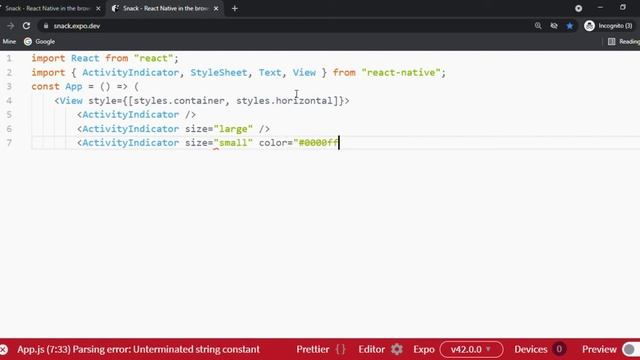The height and width of the screenshot is (360, 640).
Task: Click the address bar showing snack.expo.dev
Action: tap(286, 26)
